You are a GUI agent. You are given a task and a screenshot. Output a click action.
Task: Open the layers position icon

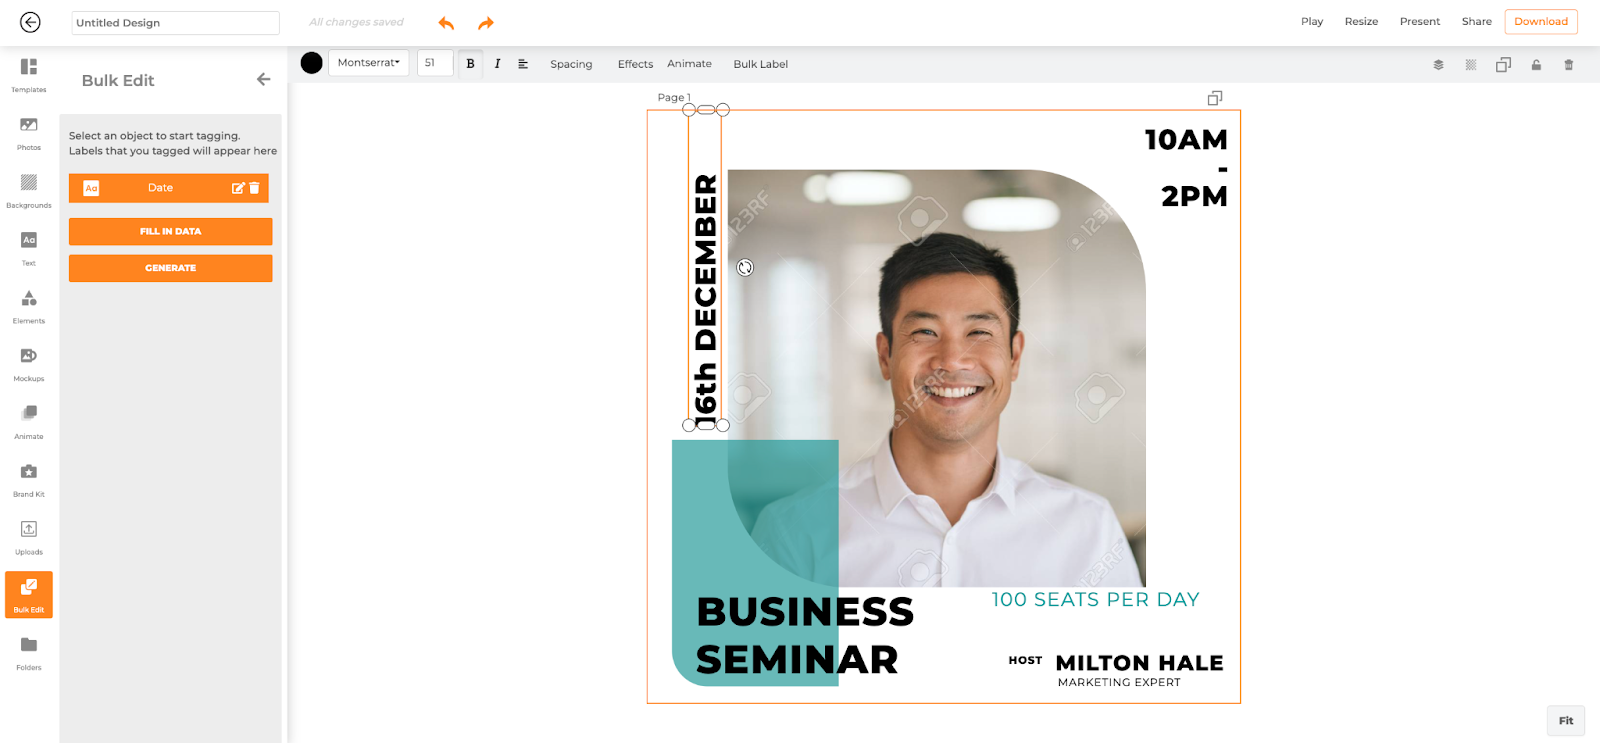point(1438,65)
